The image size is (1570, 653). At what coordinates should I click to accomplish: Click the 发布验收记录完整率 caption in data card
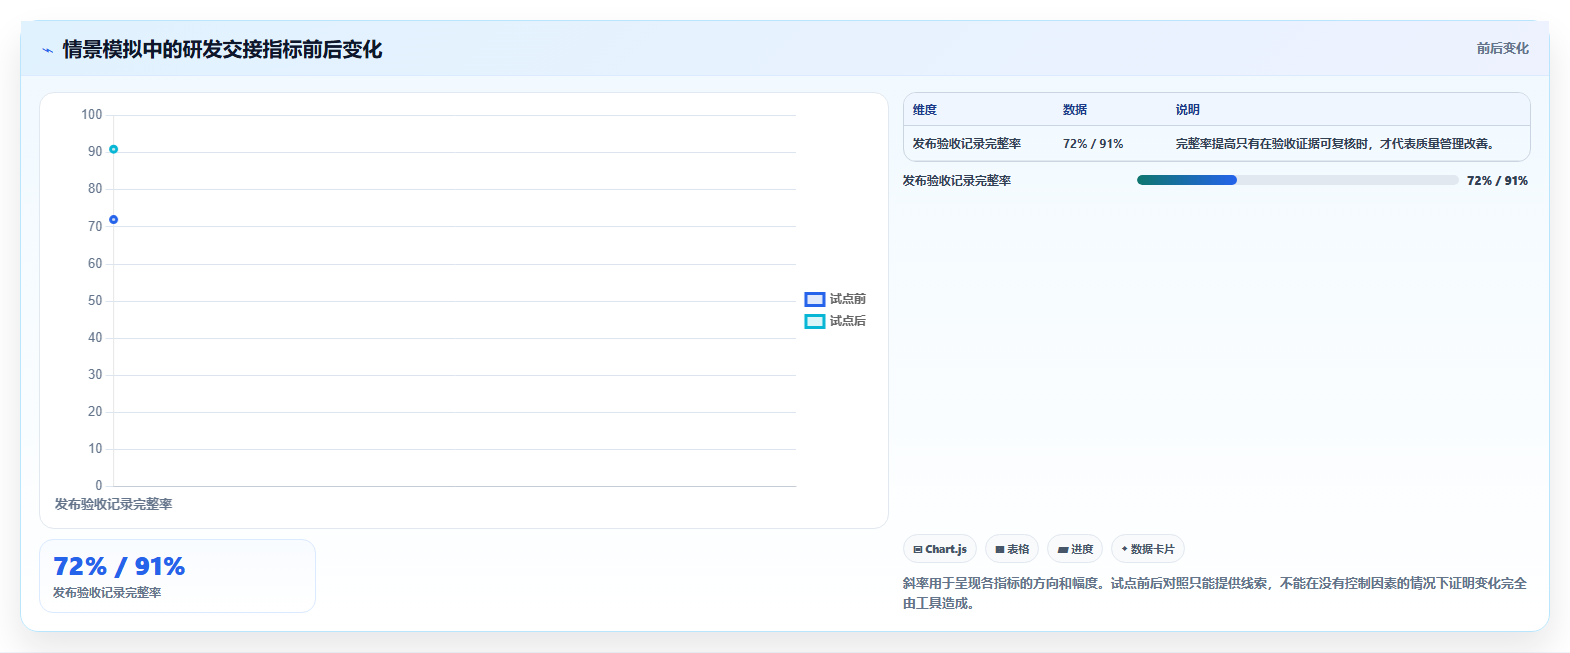coord(107,593)
